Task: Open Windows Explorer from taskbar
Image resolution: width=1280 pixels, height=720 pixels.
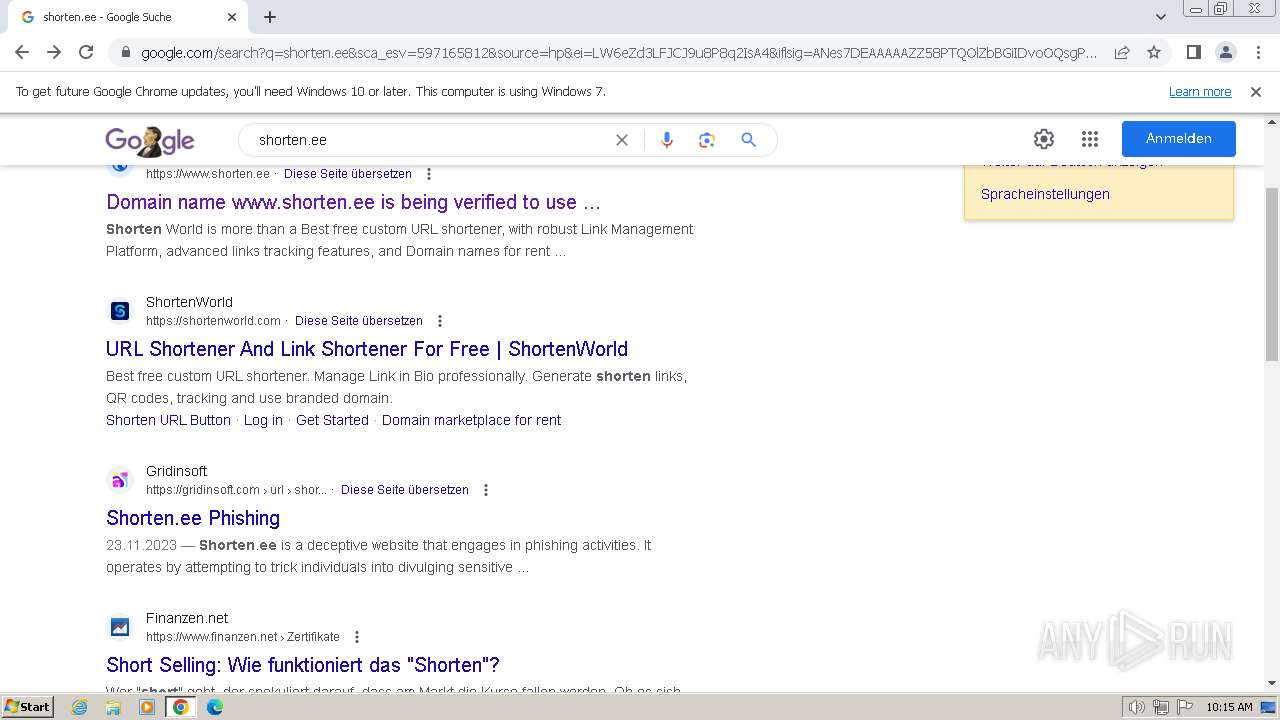Action: tap(113, 707)
